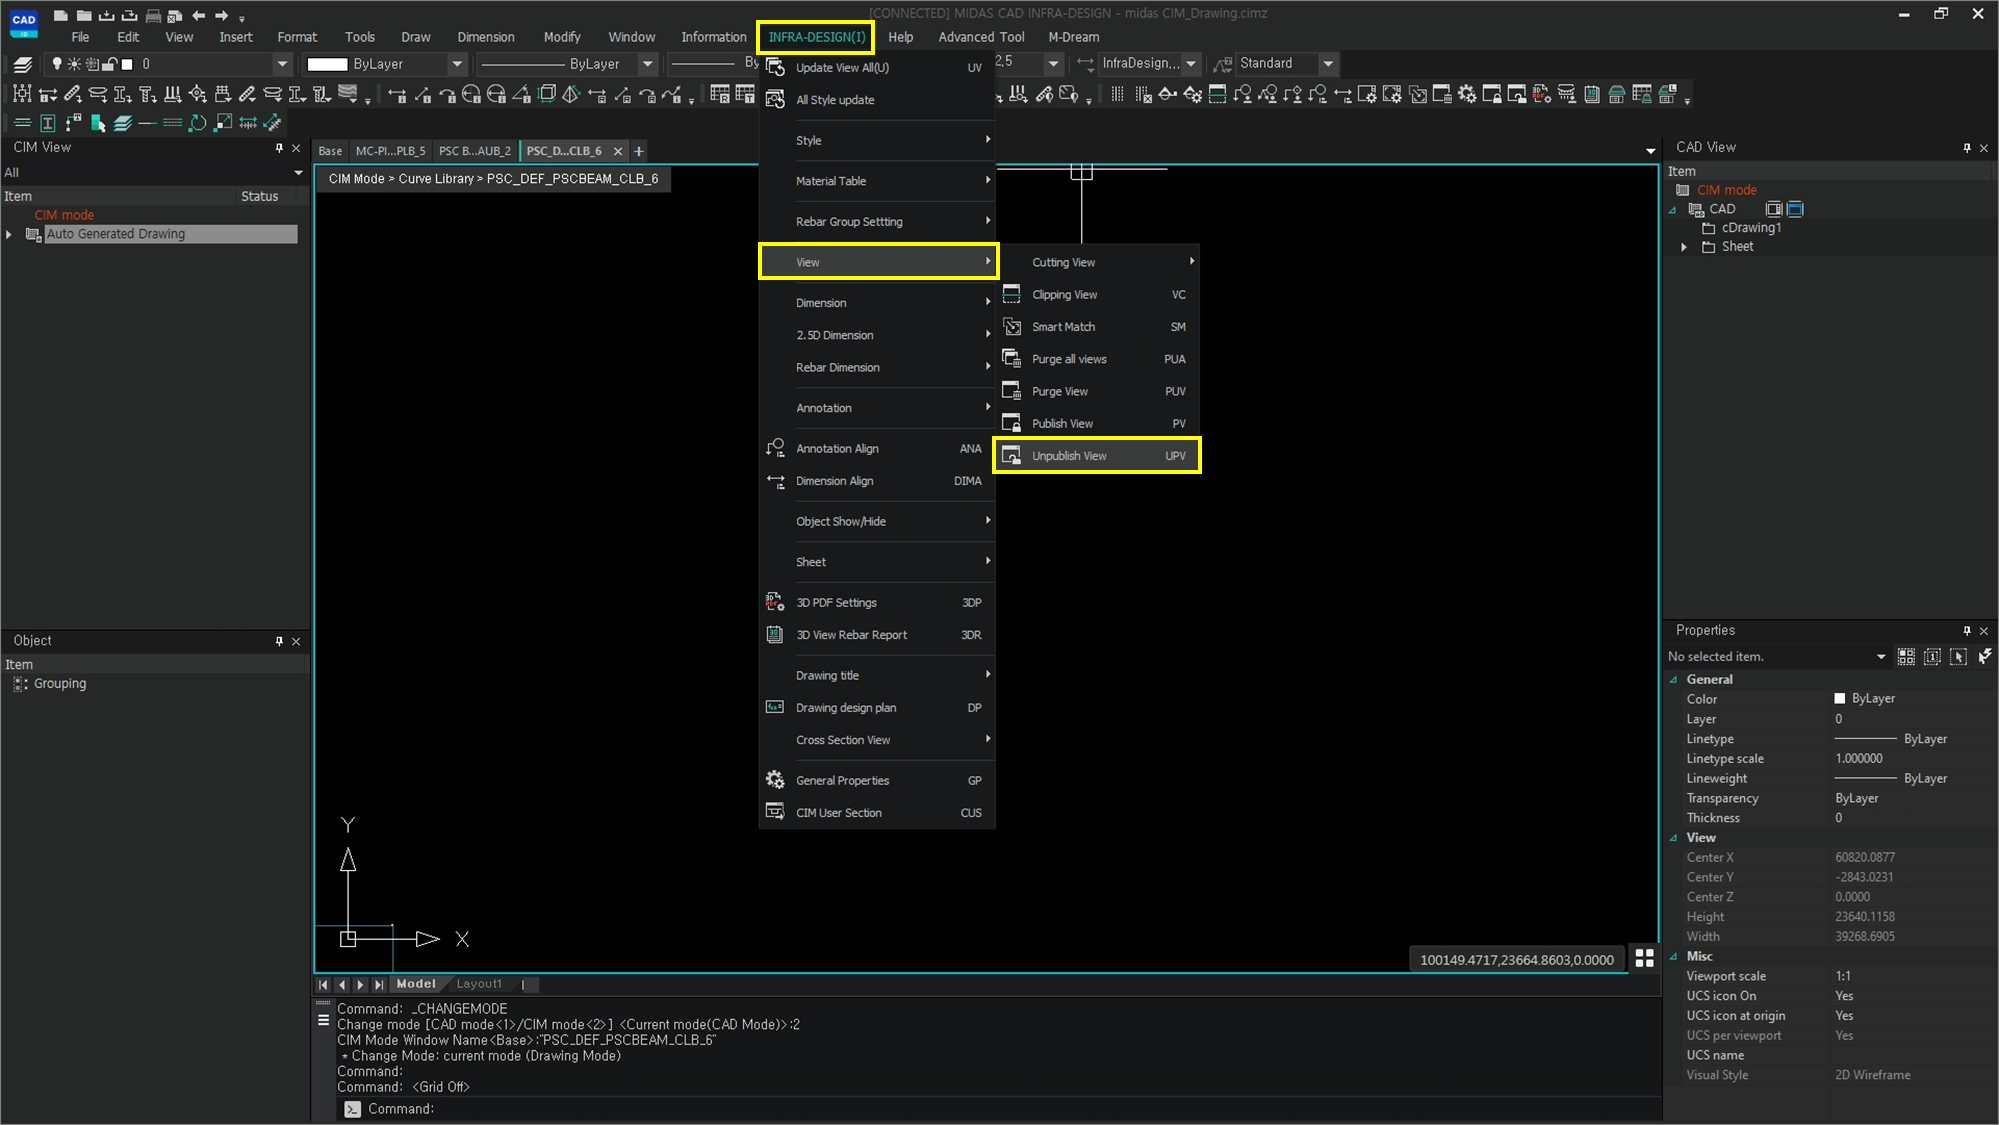Click the Publish View lock toolbar icon
The height and width of the screenshot is (1125, 1999).
pyautogui.click(x=1492, y=94)
